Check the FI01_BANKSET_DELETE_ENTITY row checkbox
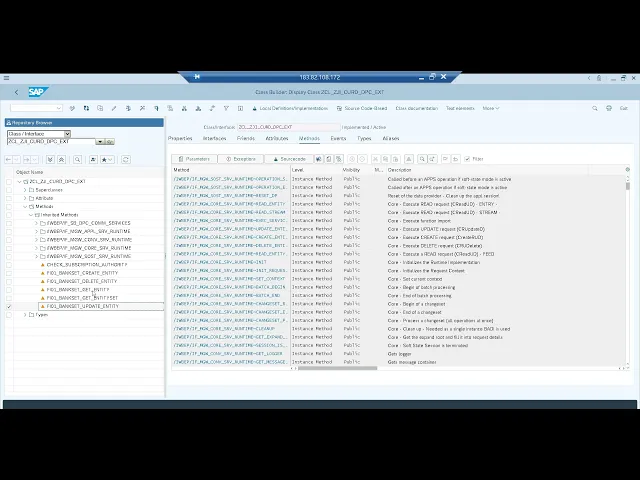The width and height of the screenshot is (640, 480). click(9, 282)
